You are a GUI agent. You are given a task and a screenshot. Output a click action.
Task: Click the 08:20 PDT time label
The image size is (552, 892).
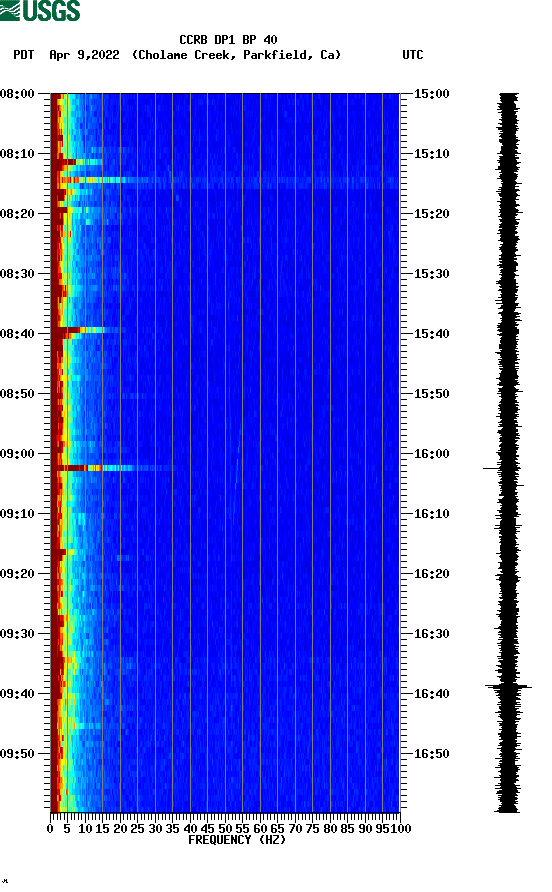18,213
